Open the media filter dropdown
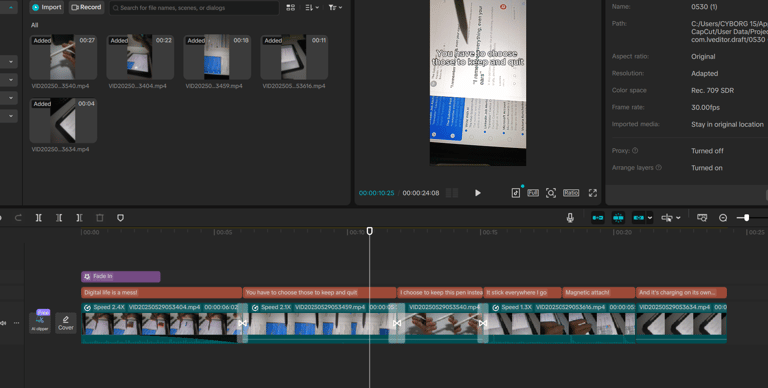The width and height of the screenshot is (768, 388). [x=336, y=7]
